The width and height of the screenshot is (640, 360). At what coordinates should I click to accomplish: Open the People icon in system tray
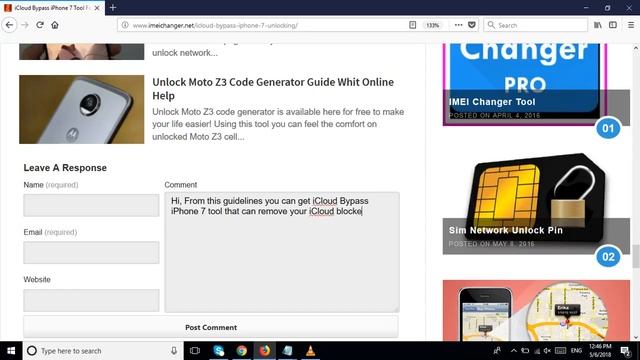point(497,351)
